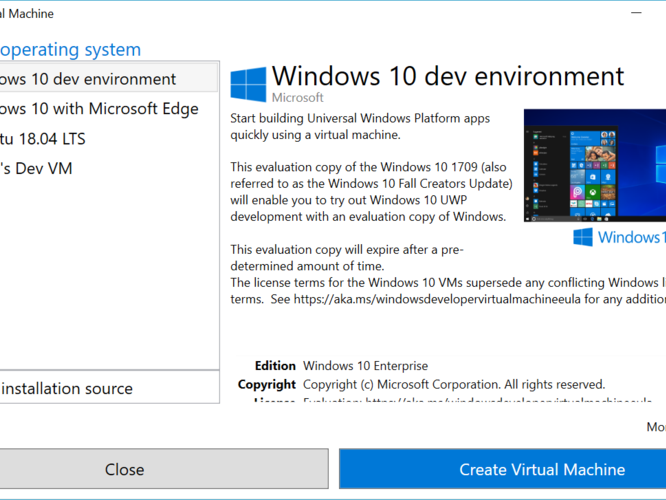Click the 'Windows 10 Fall Creators Update' text

[x=418, y=184]
